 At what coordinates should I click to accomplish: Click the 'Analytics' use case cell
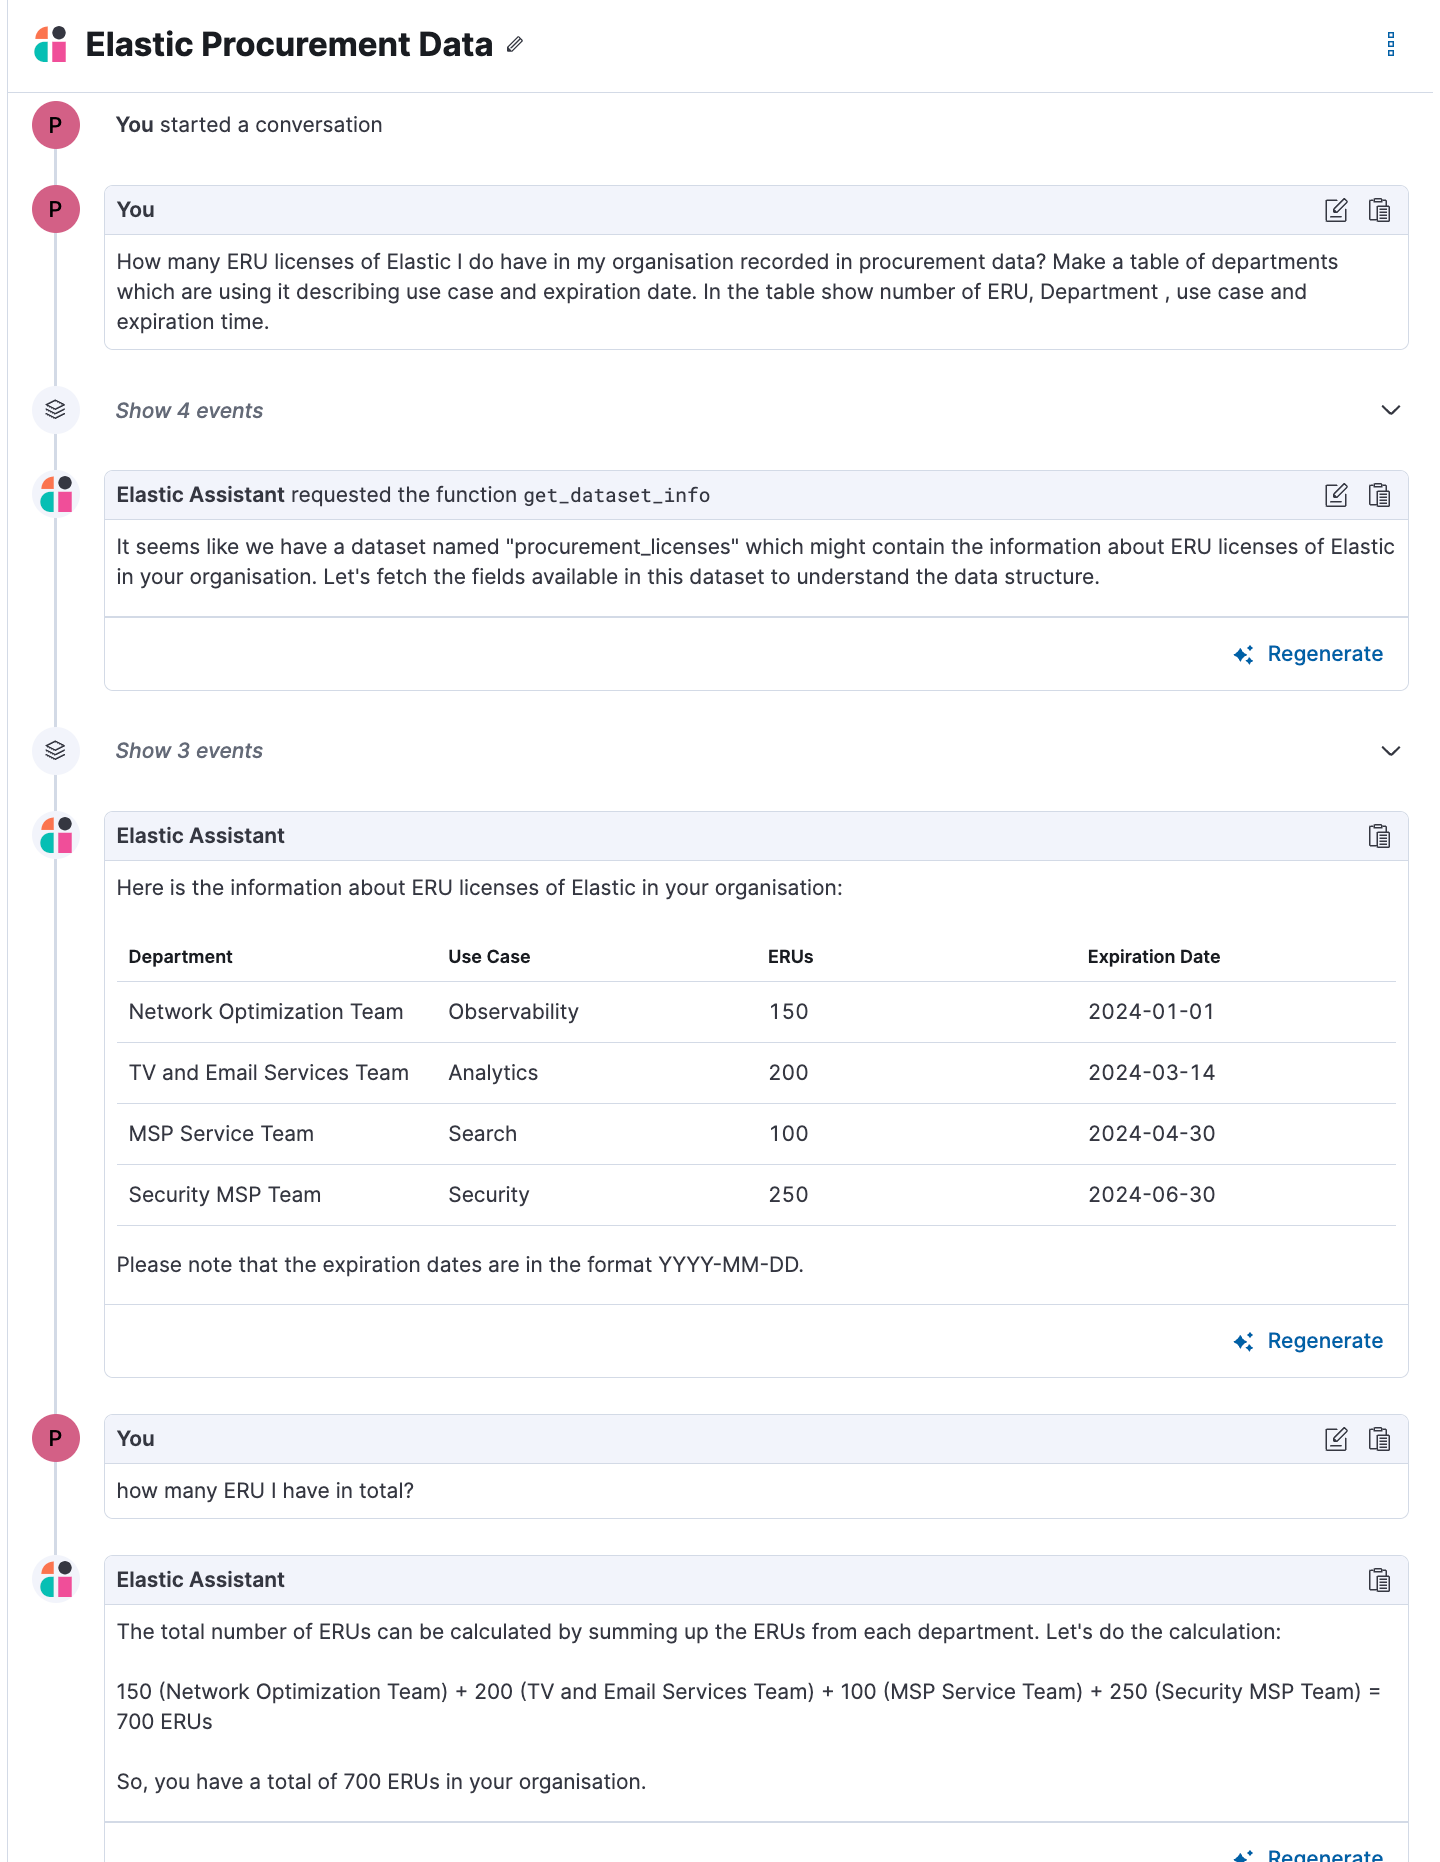point(493,1073)
